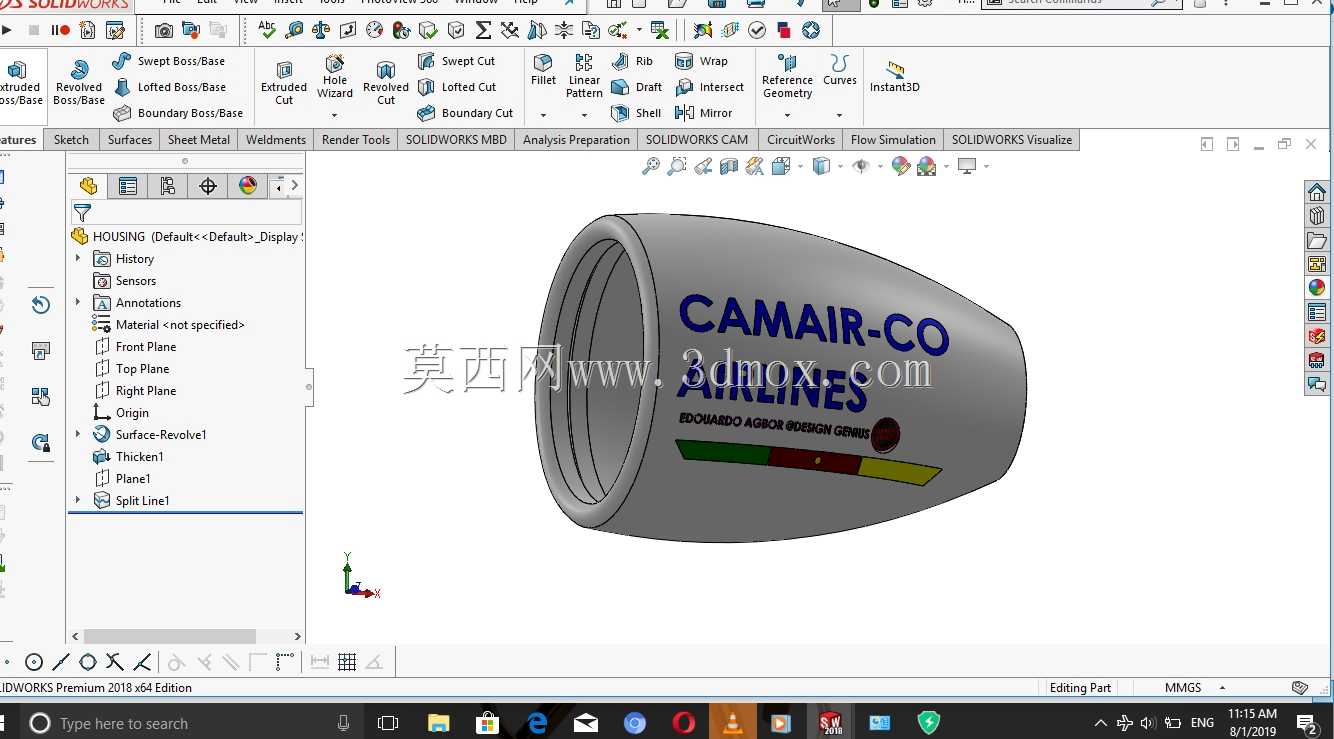This screenshot has height=739, width=1334.
Task: Switch to PropertyManager panel tab
Action: [128, 186]
